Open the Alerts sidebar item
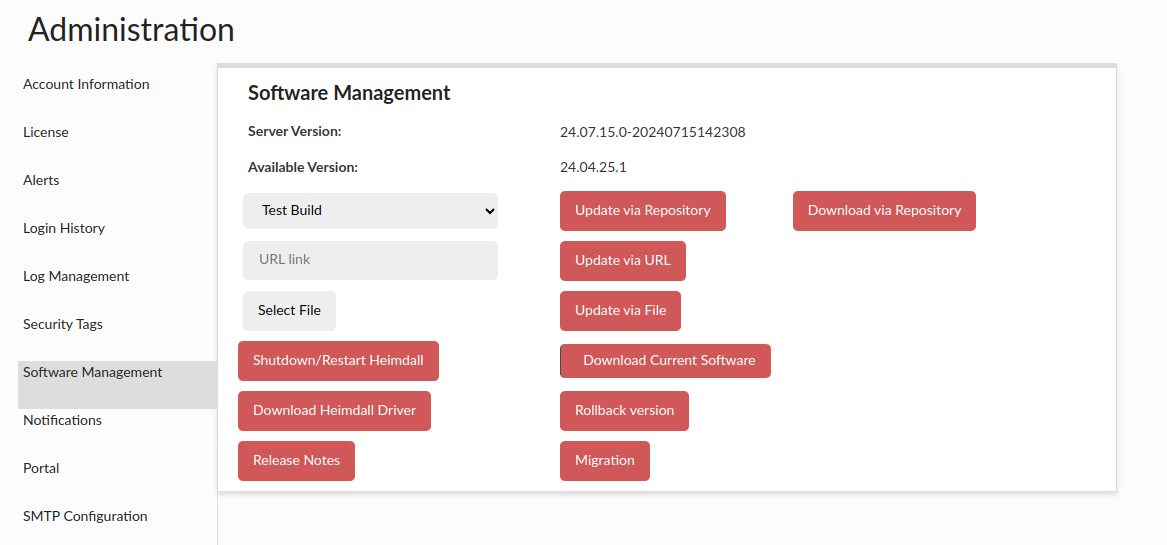 pyautogui.click(x=41, y=181)
